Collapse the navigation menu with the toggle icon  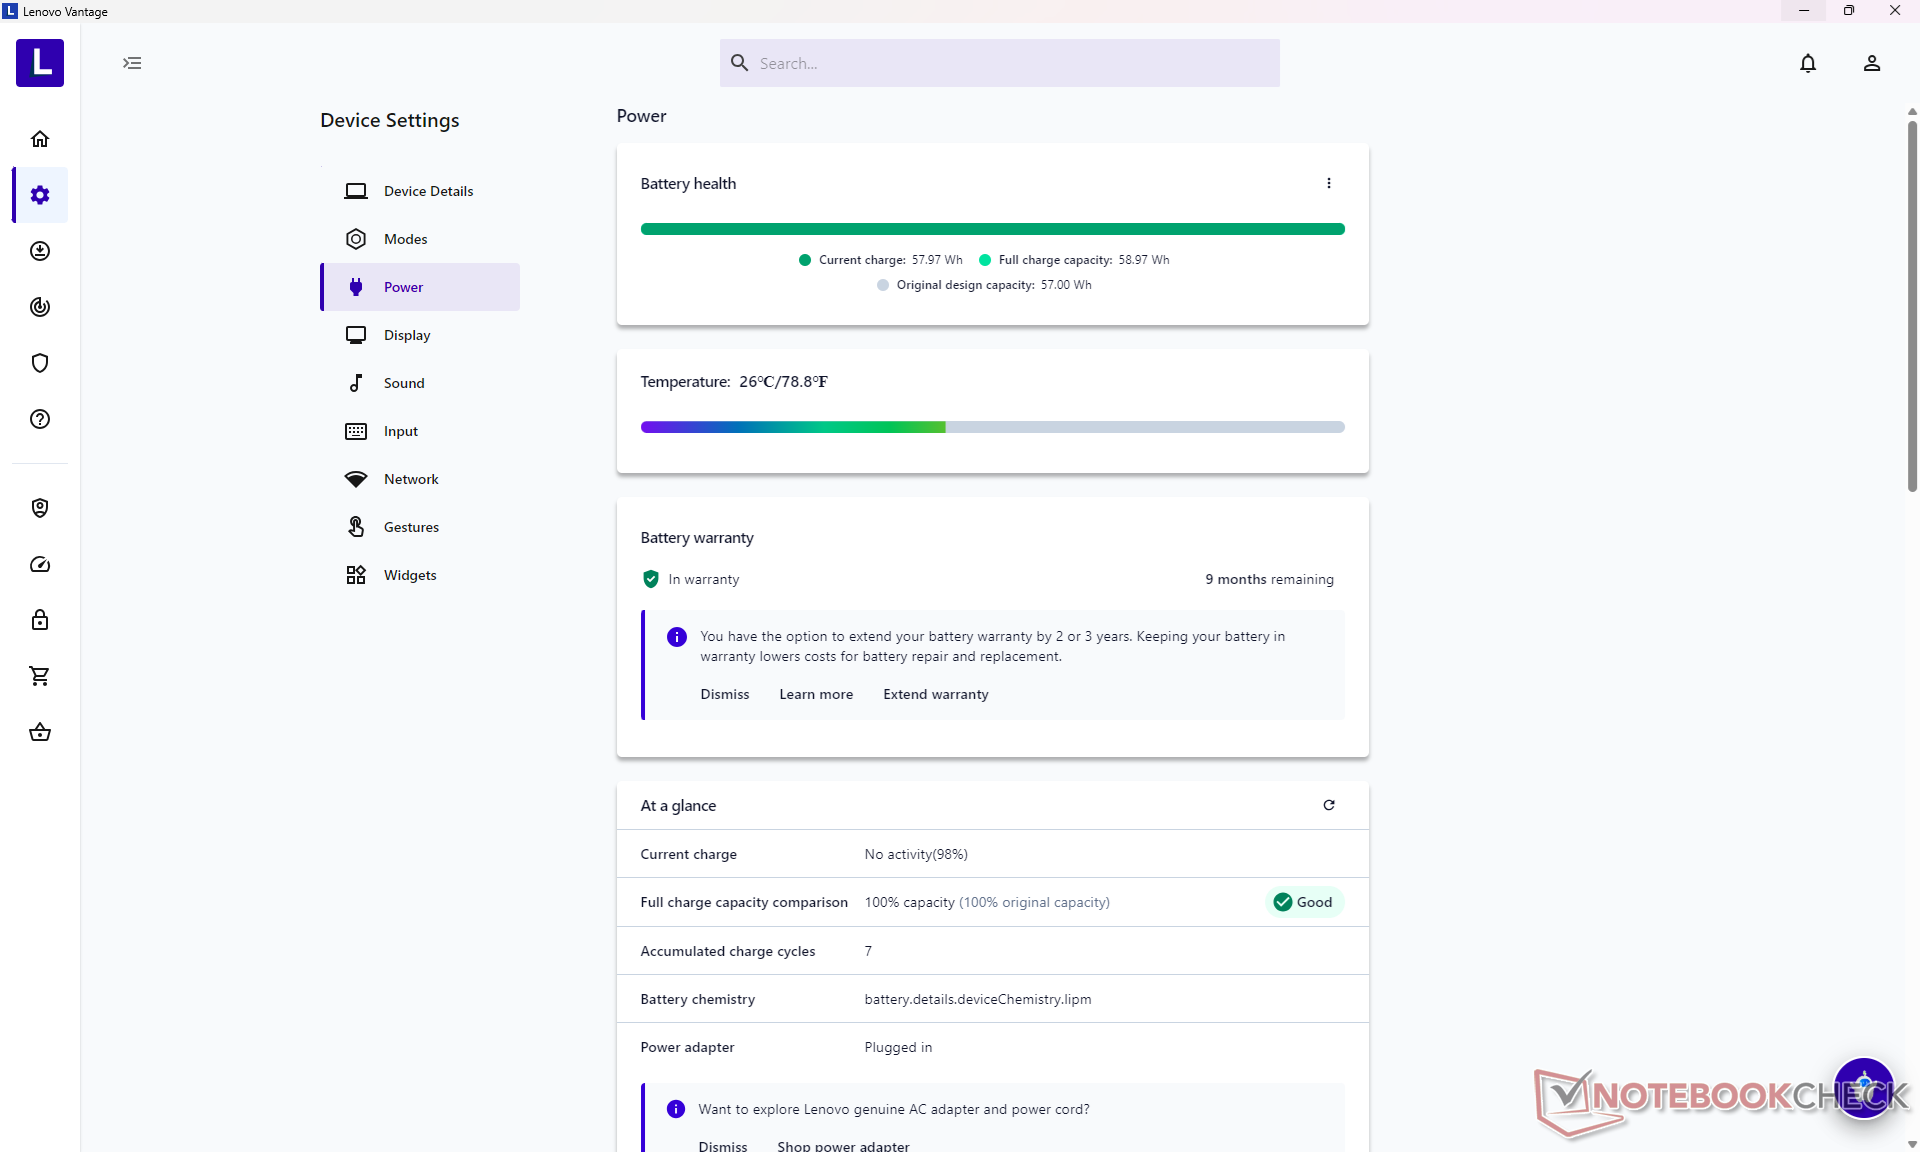point(132,63)
